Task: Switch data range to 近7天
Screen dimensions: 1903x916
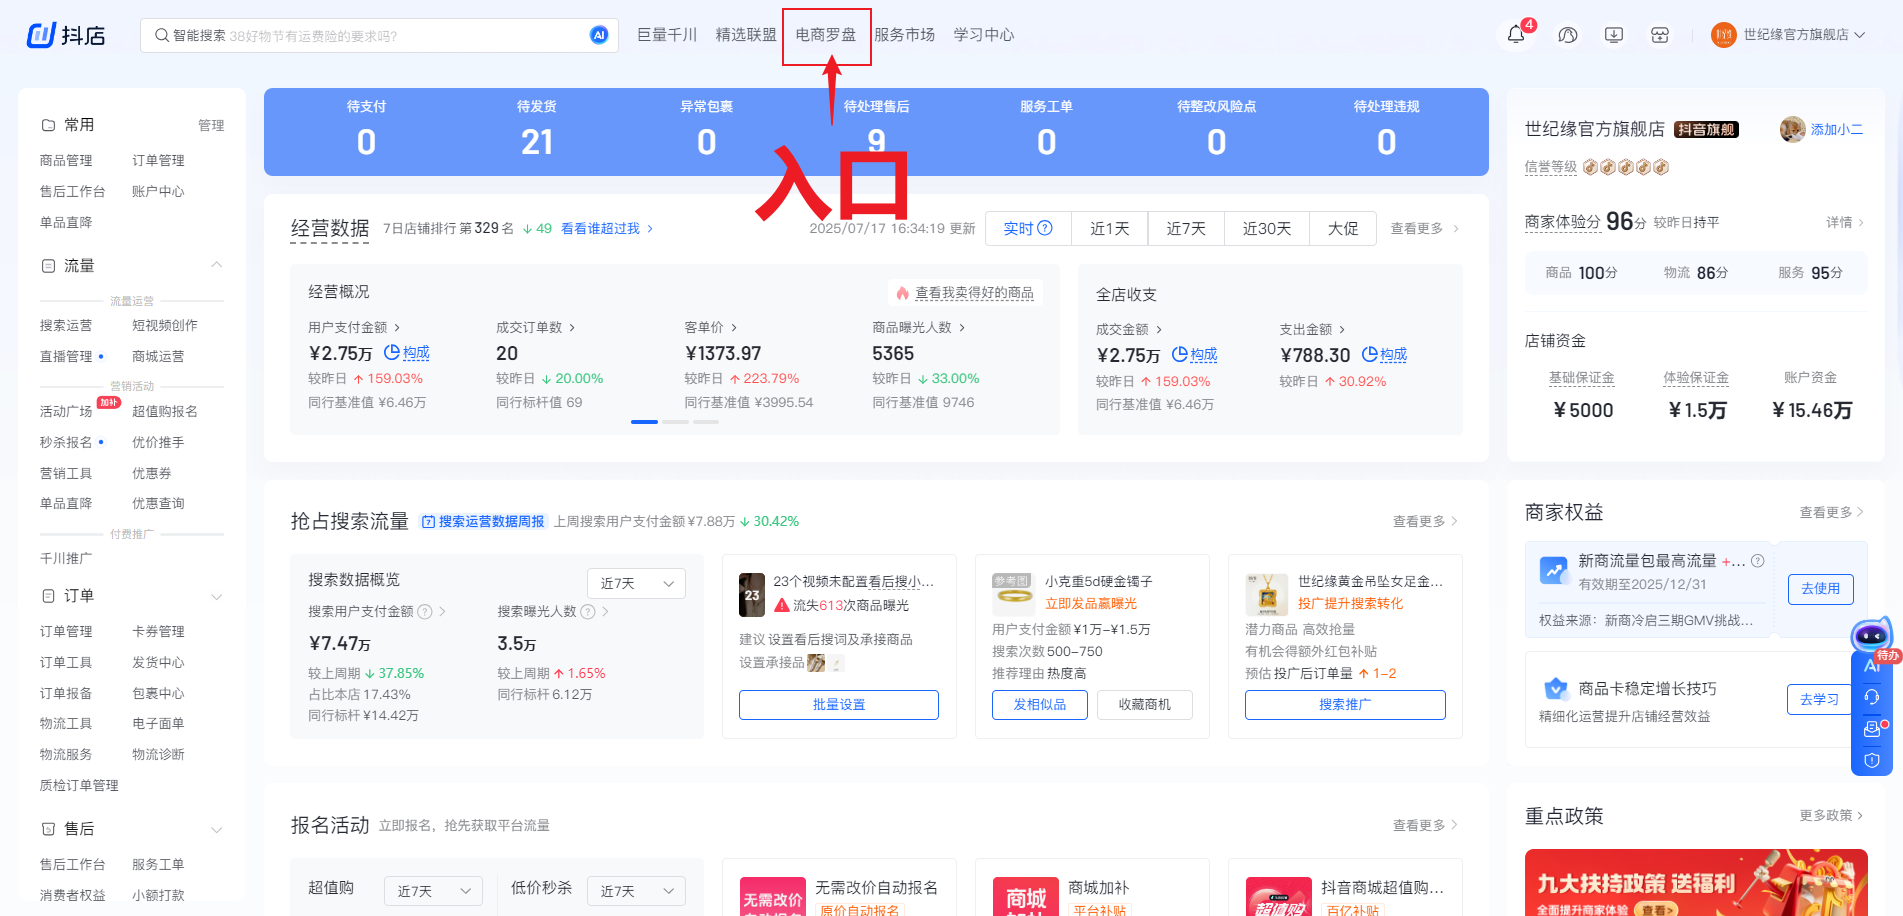Action: (1186, 228)
